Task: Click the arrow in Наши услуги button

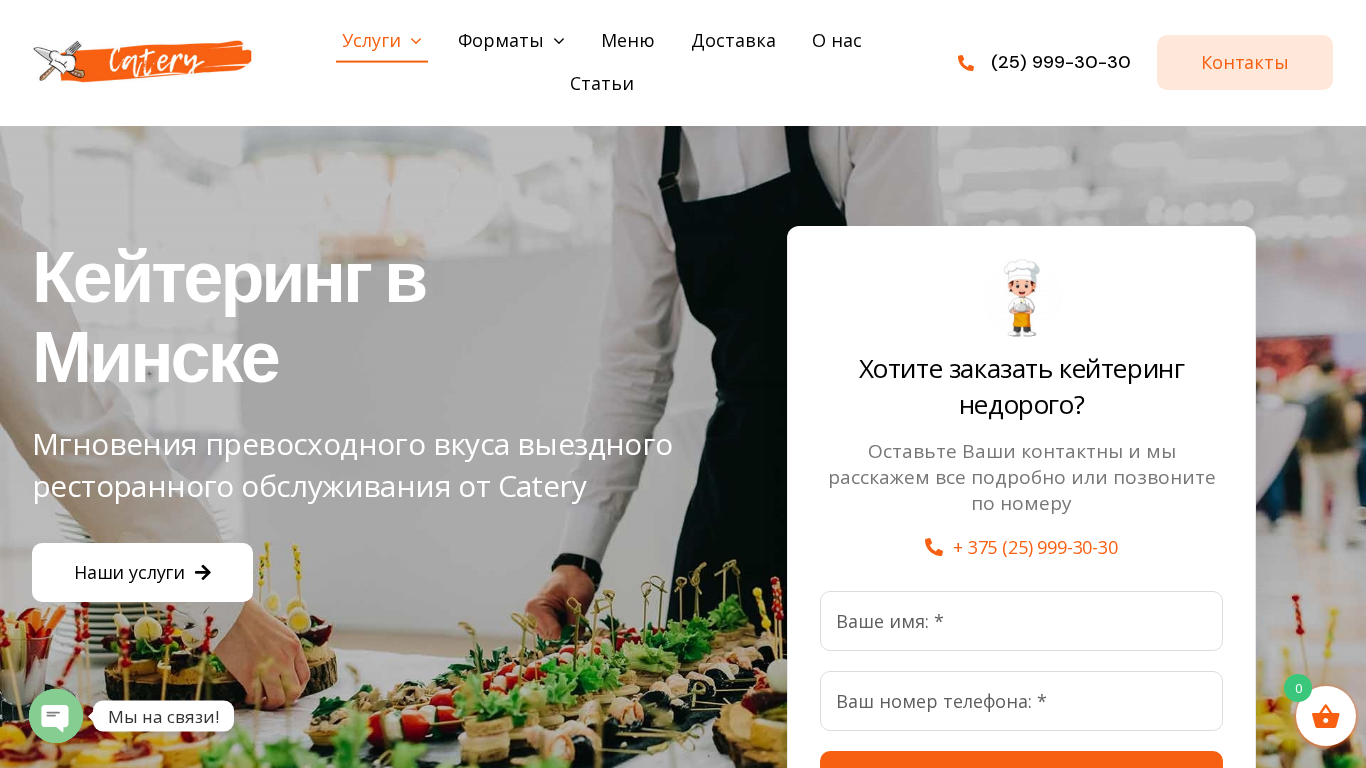Action: [x=203, y=573]
